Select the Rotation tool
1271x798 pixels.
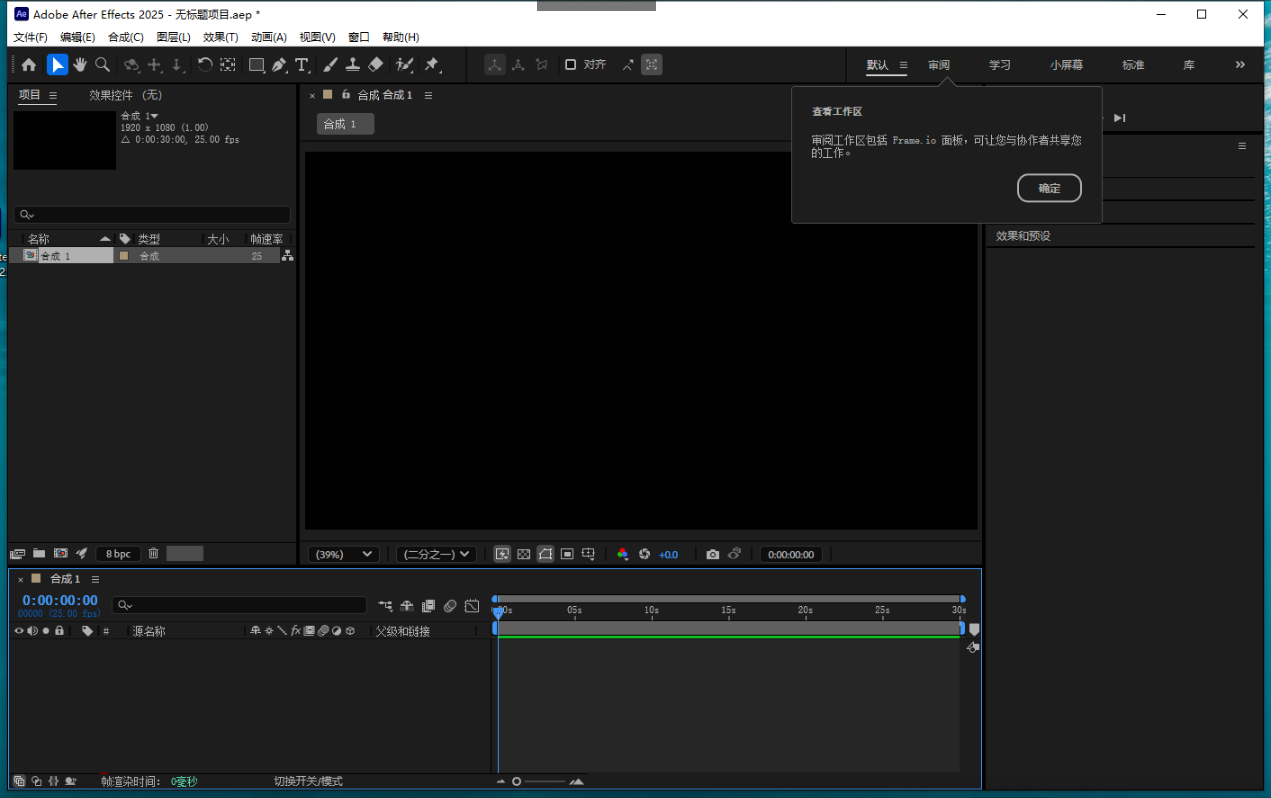[x=204, y=65]
